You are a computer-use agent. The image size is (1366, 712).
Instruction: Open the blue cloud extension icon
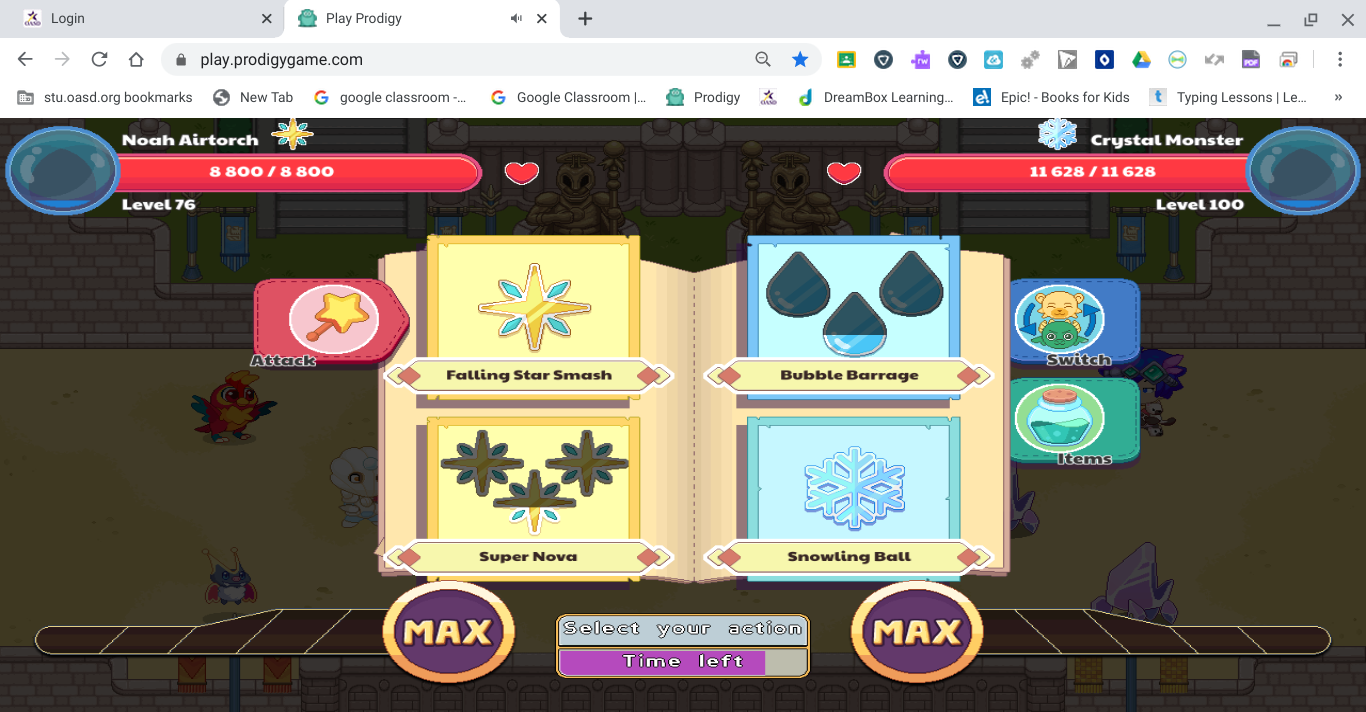[993, 59]
